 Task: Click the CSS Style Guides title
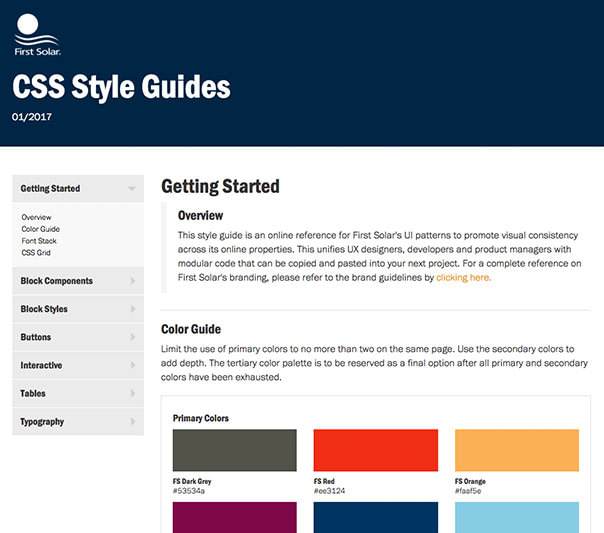point(121,87)
